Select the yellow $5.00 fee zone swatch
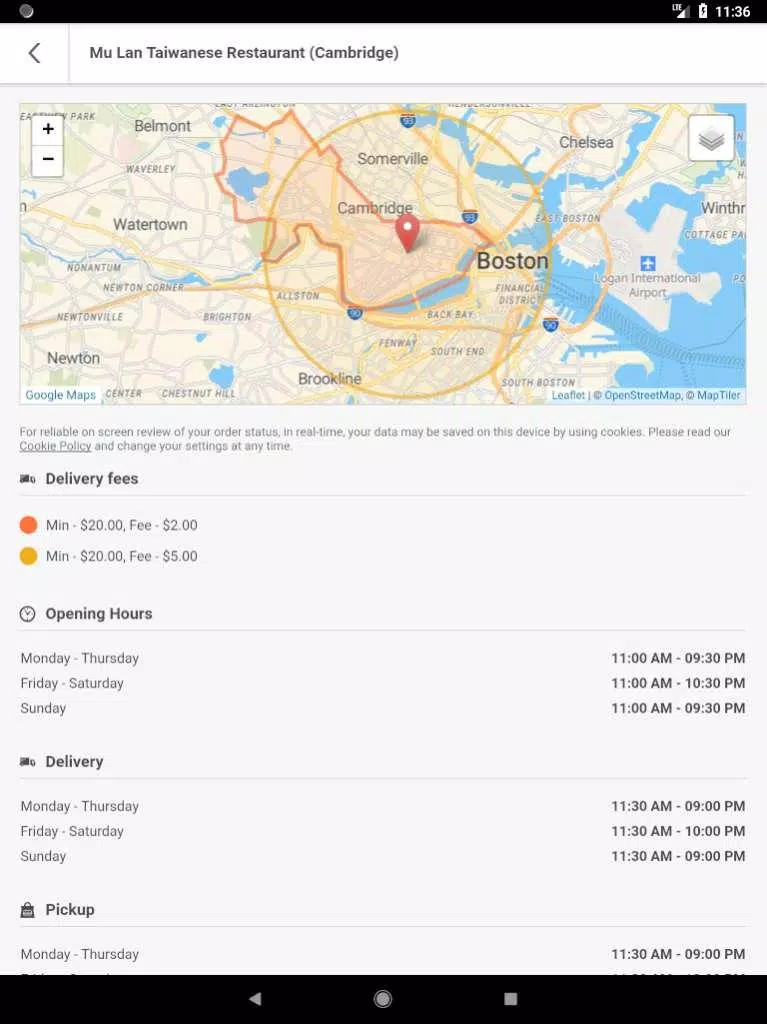 (x=28, y=556)
